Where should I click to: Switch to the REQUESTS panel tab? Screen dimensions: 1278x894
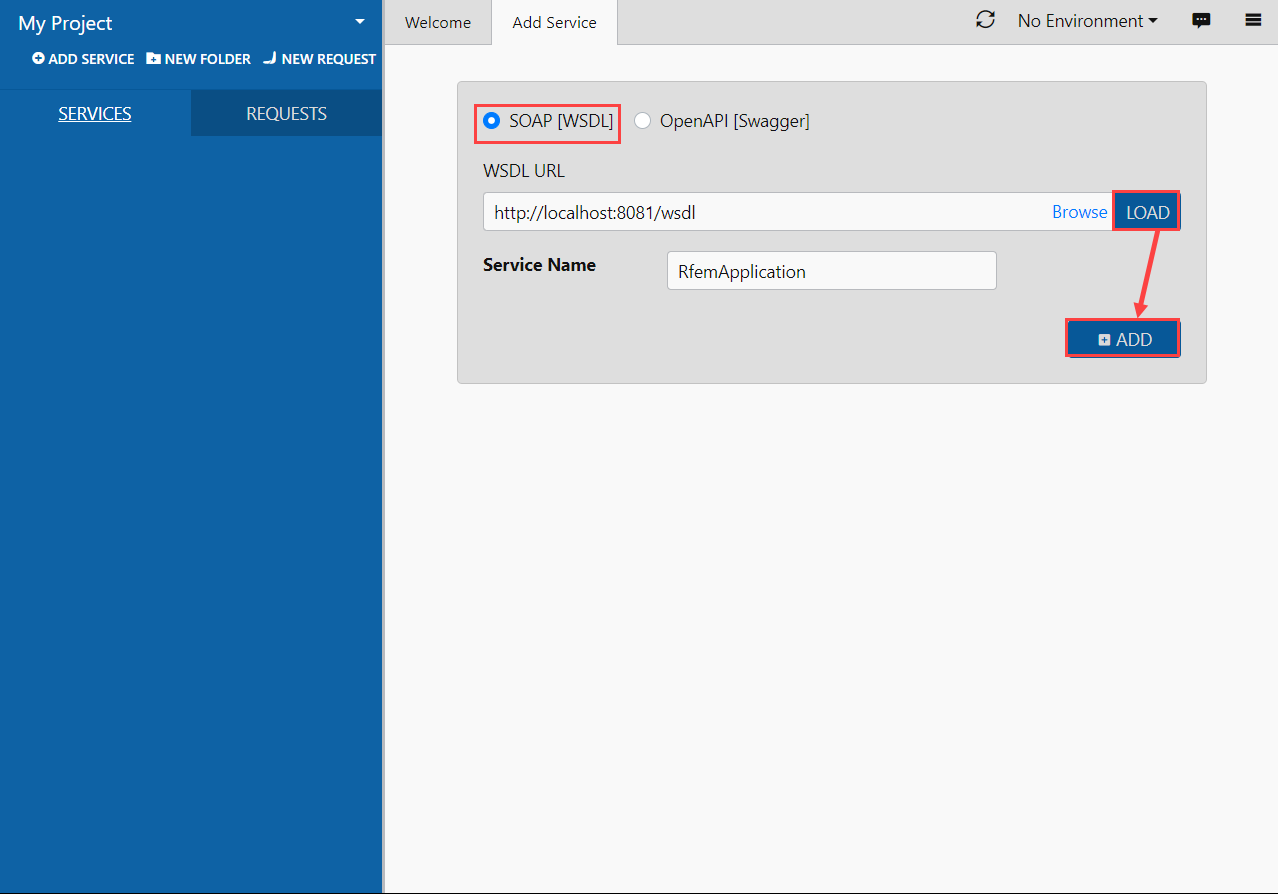[x=285, y=113]
